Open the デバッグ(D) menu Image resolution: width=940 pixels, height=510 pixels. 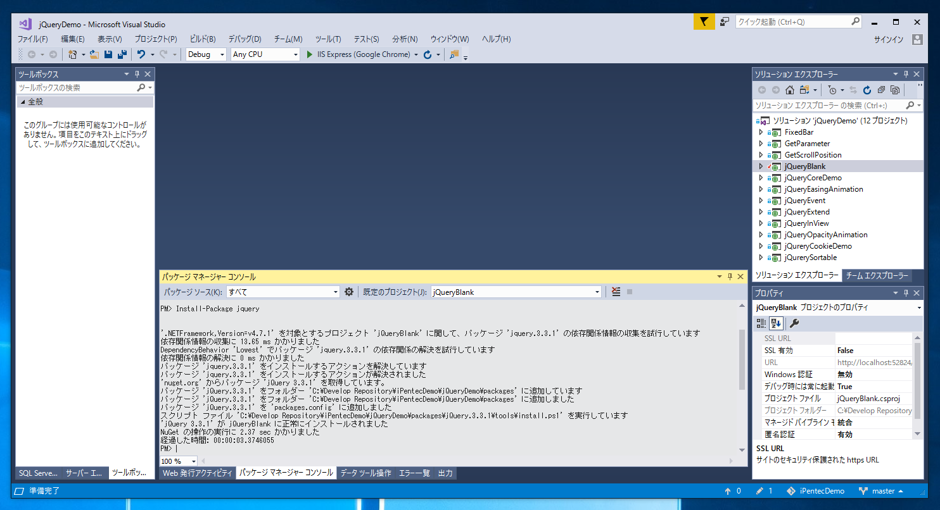(x=245, y=39)
